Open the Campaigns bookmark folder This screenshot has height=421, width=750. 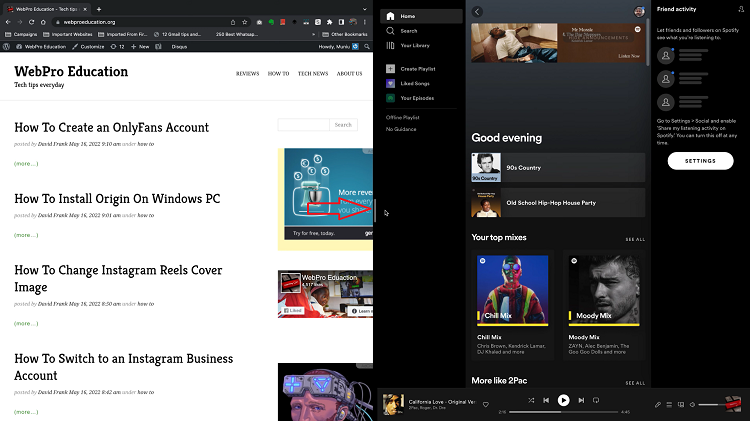(x=21, y=34)
